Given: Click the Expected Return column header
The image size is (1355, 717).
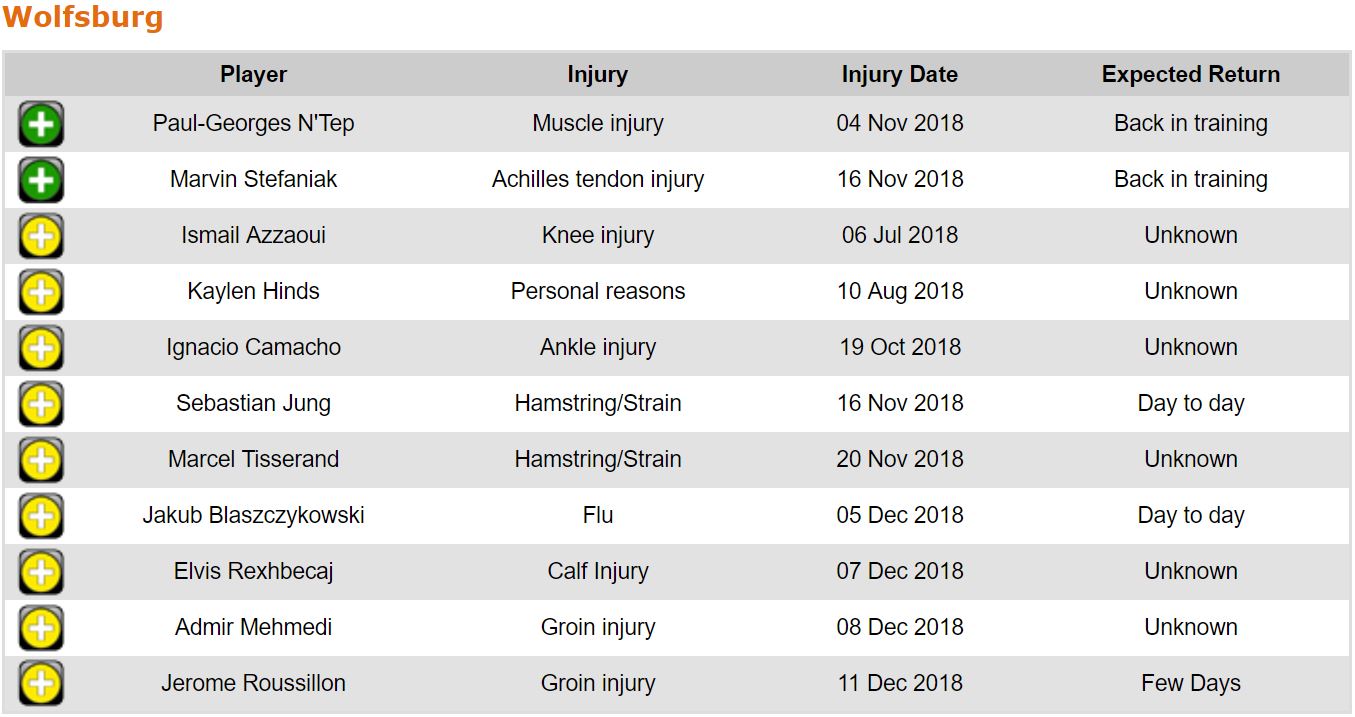Looking at the screenshot, I should (1190, 75).
